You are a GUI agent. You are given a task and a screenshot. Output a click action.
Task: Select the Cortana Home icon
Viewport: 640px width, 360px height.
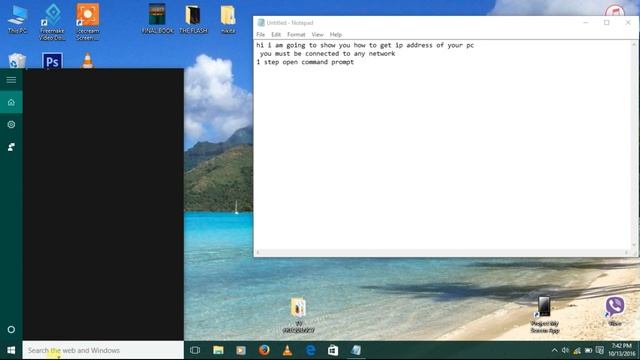point(11,102)
